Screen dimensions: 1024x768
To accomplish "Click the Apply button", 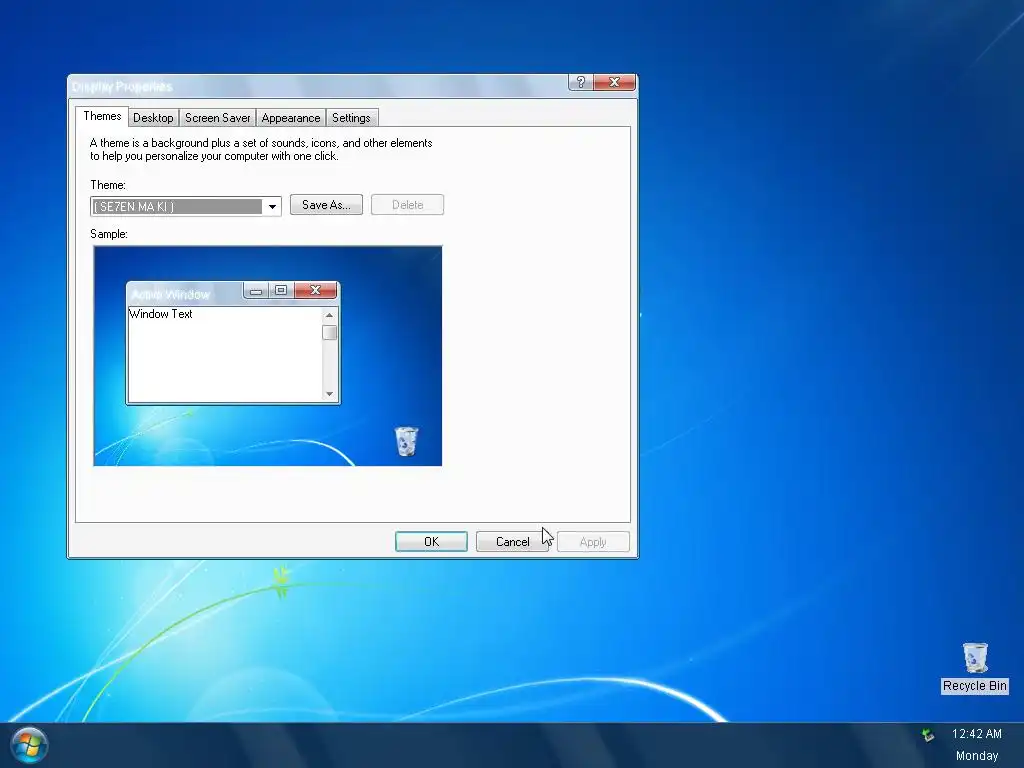I will (x=593, y=541).
